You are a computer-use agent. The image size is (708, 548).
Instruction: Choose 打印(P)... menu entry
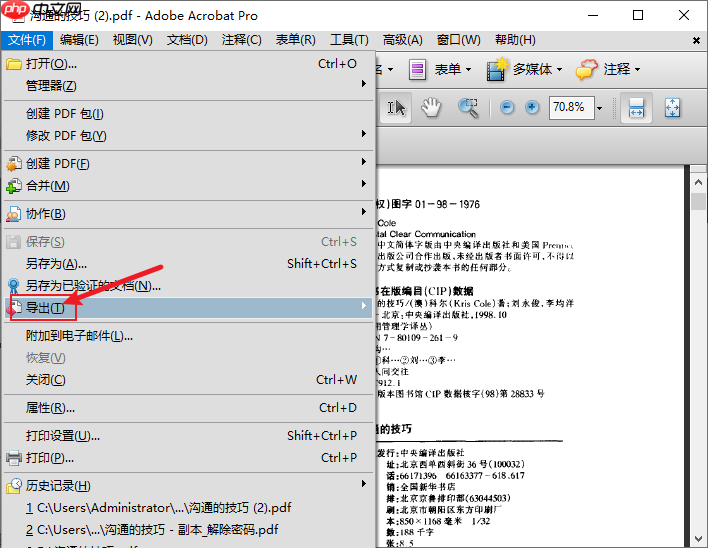click(188, 458)
